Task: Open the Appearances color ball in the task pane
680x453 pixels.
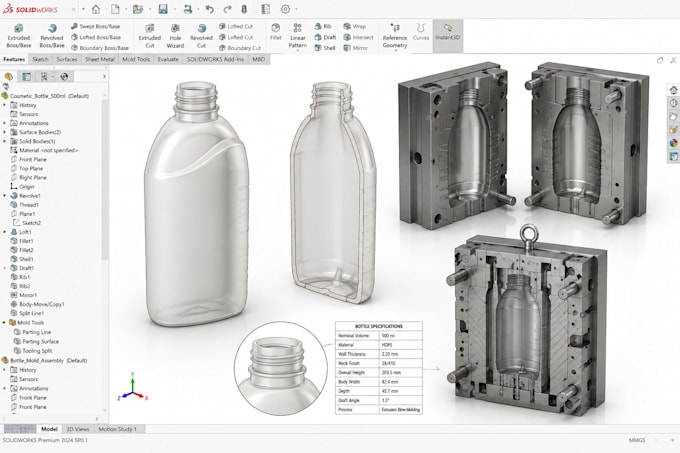Action: pyautogui.click(x=673, y=143)
